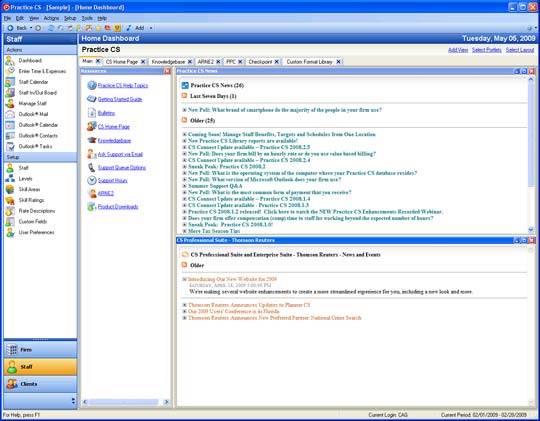Switch to ARNE2 tab
This screenshot has width=540, height=421.
206,62
